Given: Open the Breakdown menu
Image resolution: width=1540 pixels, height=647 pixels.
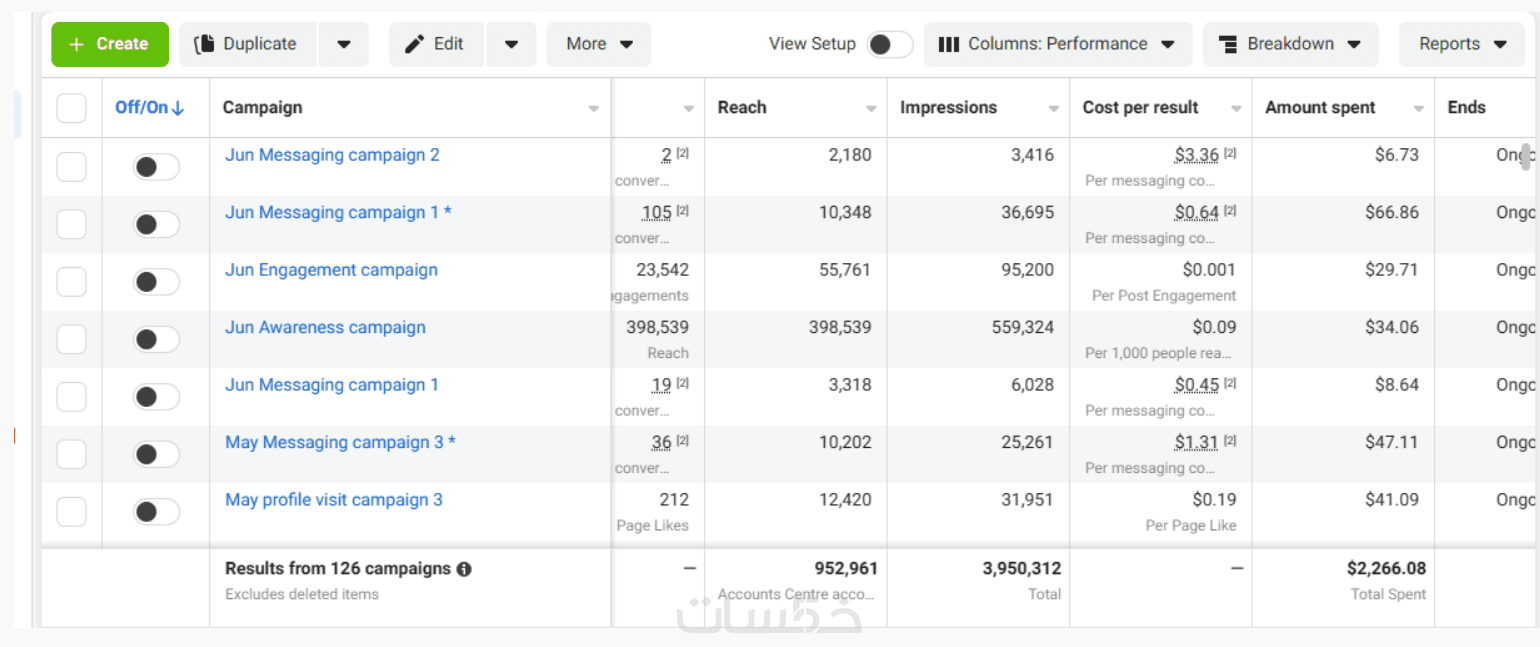Looking at the screenshot, I should (x=1290, y=44).
